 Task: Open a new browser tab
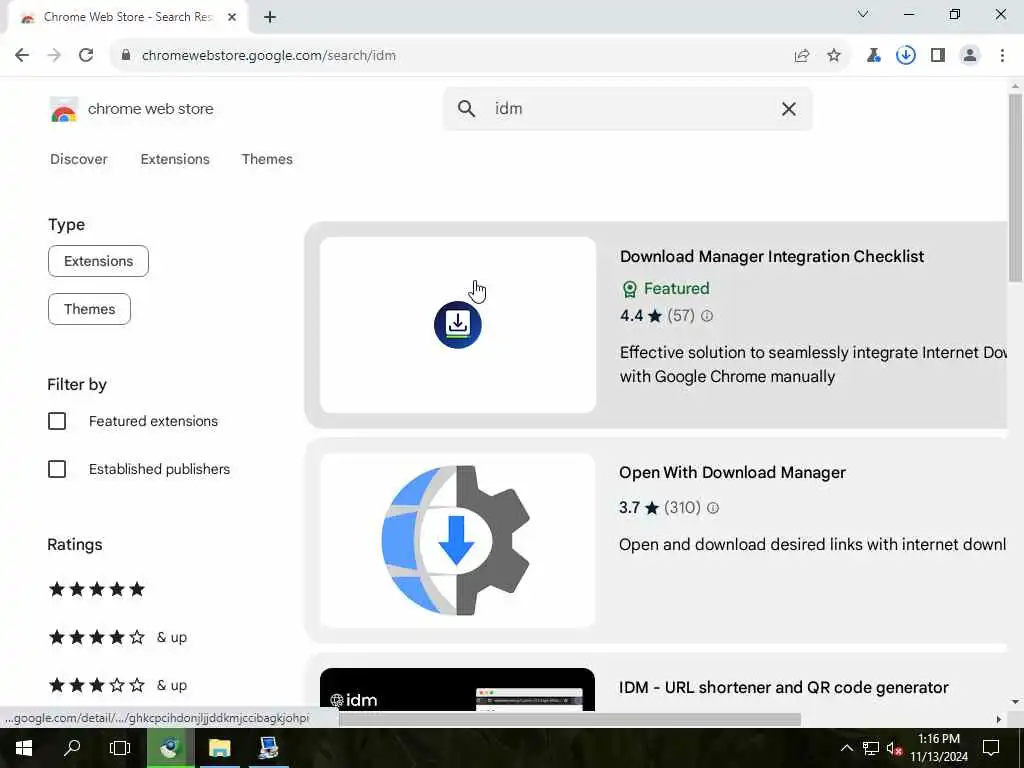pos(270,18)
